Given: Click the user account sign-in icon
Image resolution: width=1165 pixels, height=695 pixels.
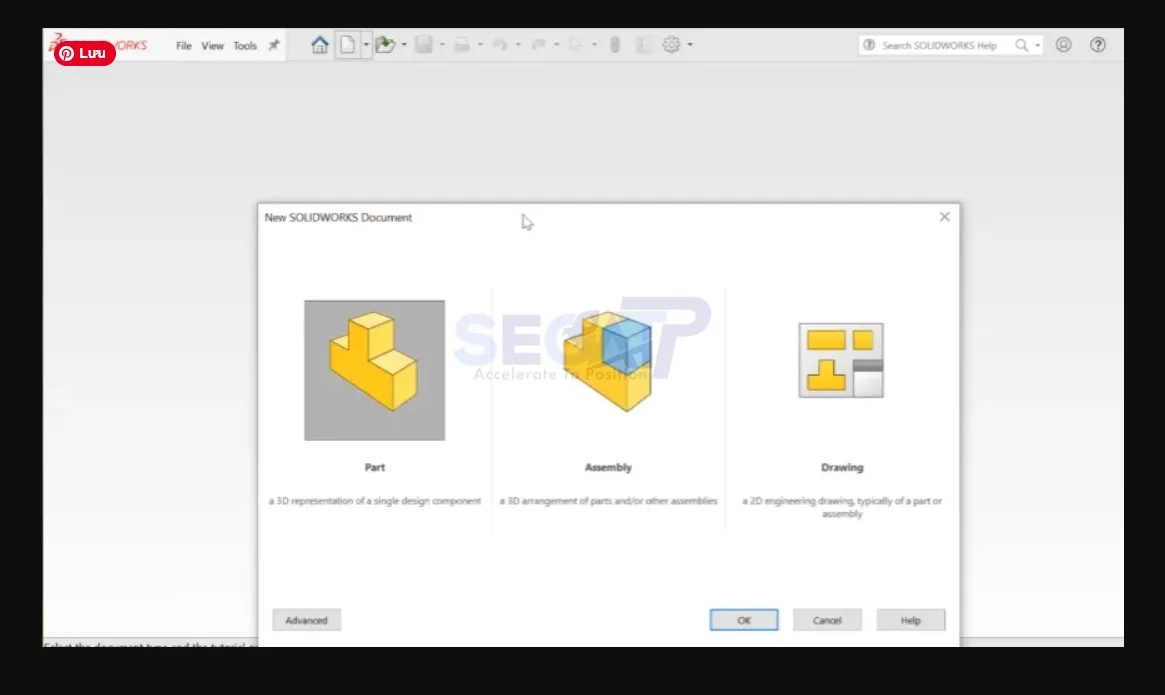Looking at the screenshot, I should pos(1062,45).
